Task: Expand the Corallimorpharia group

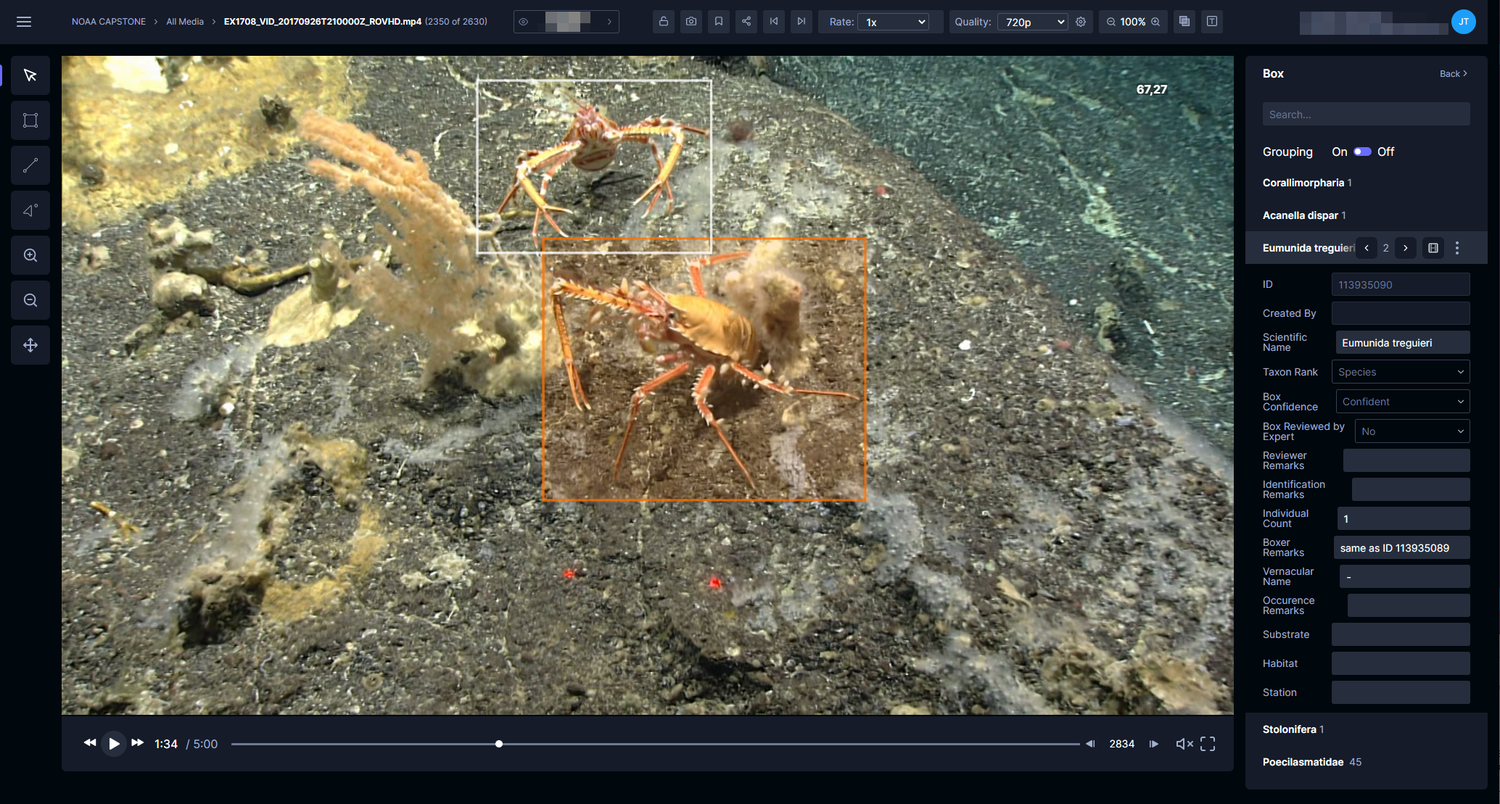Action: click(1366, 183)
